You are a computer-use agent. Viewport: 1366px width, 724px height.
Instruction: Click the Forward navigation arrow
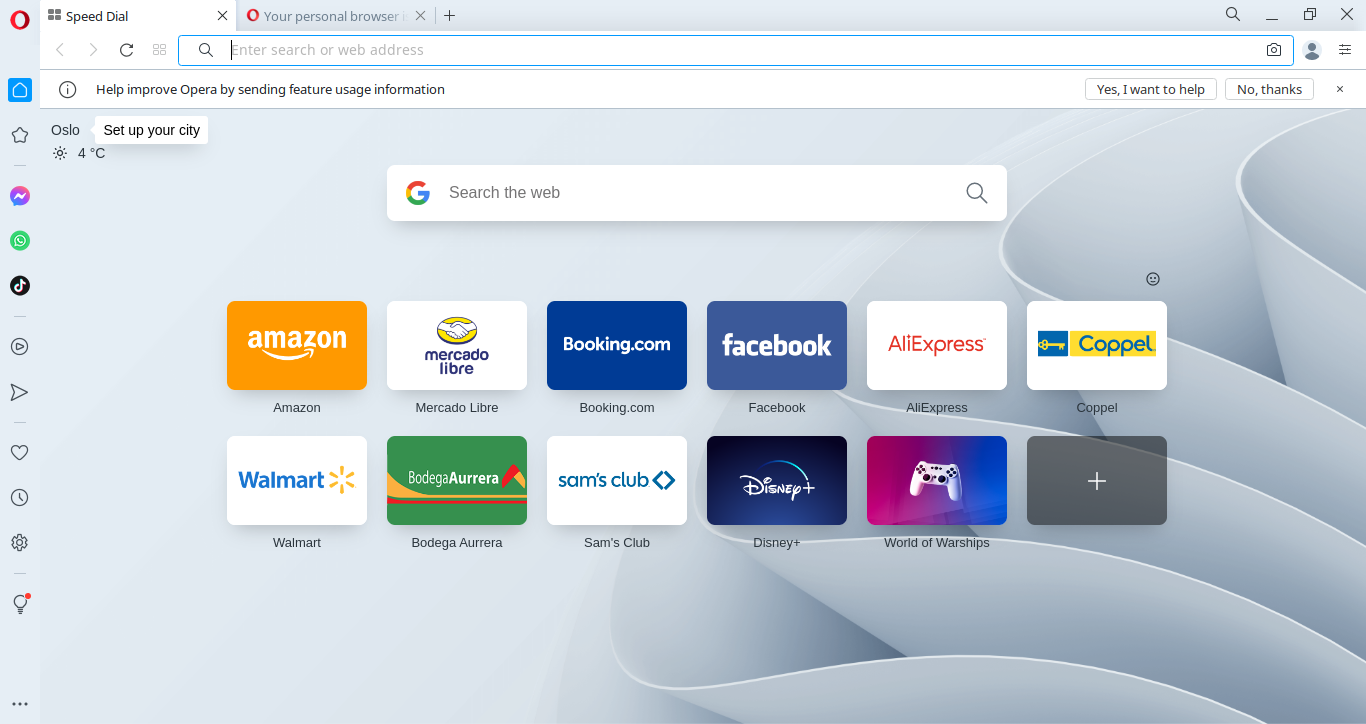(93, 50)
